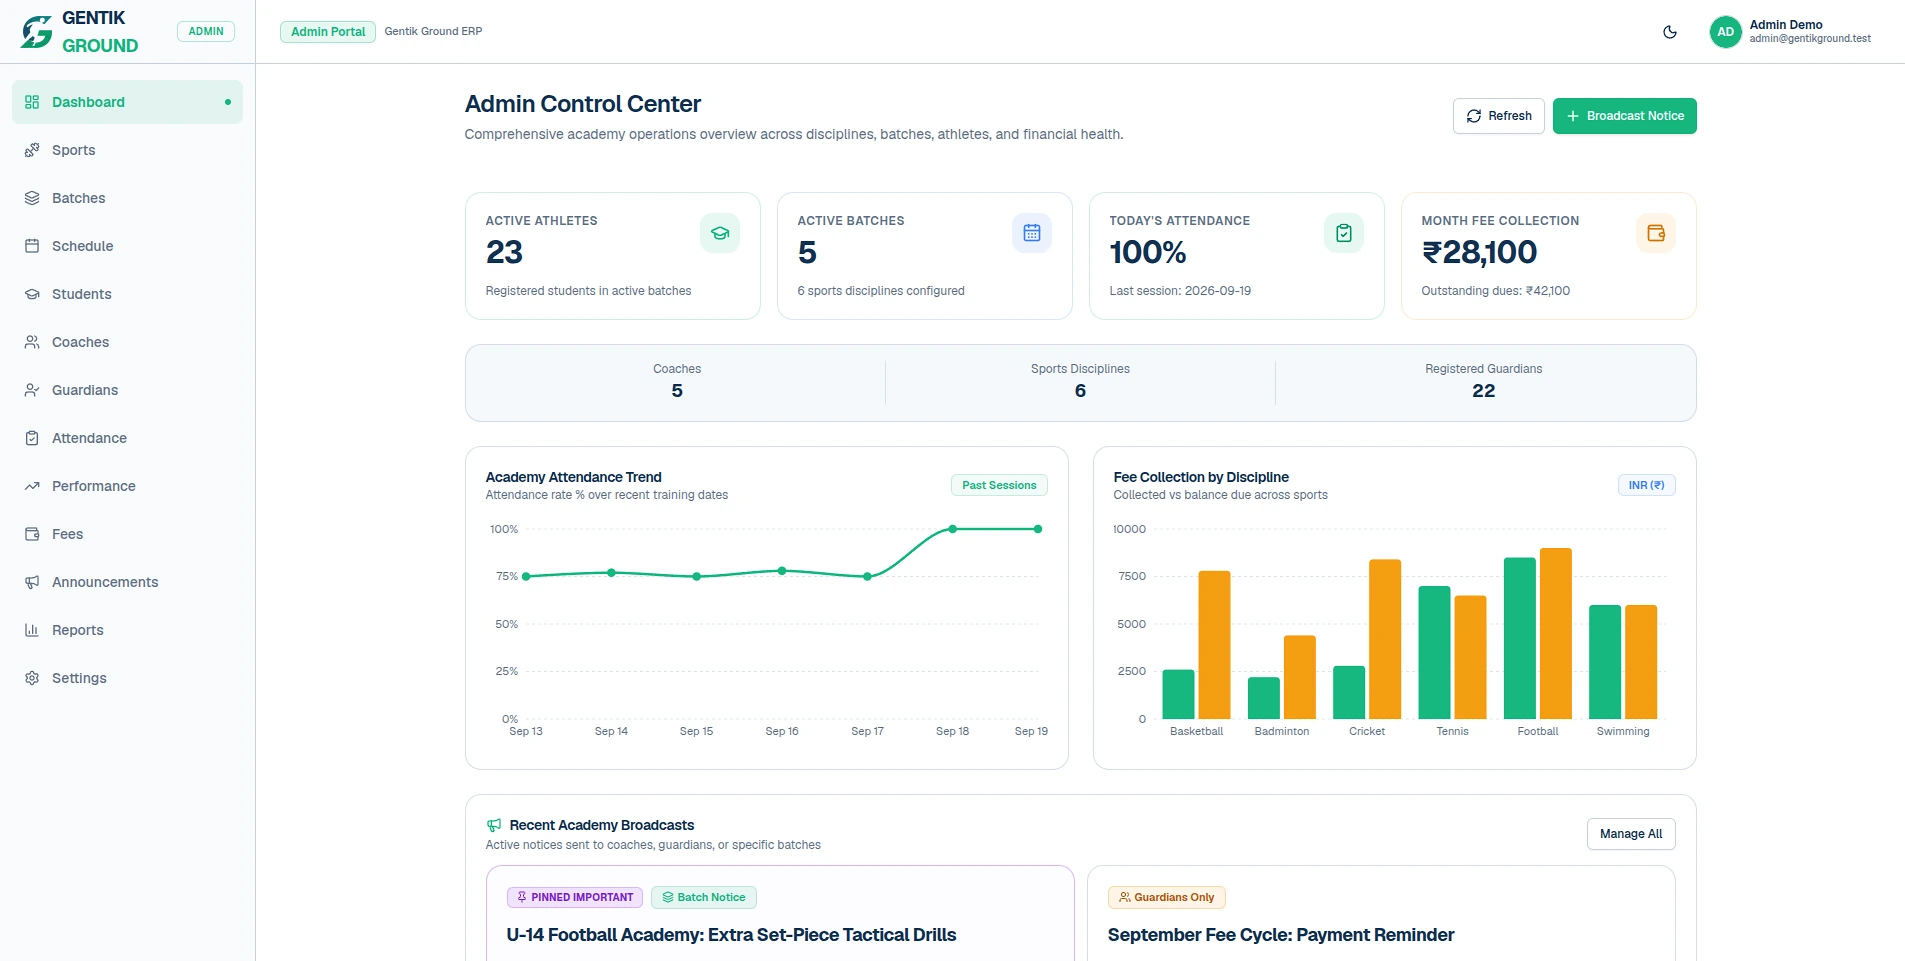Go to the Sports section
The image size is (1905, 961).
coord(127,150)
